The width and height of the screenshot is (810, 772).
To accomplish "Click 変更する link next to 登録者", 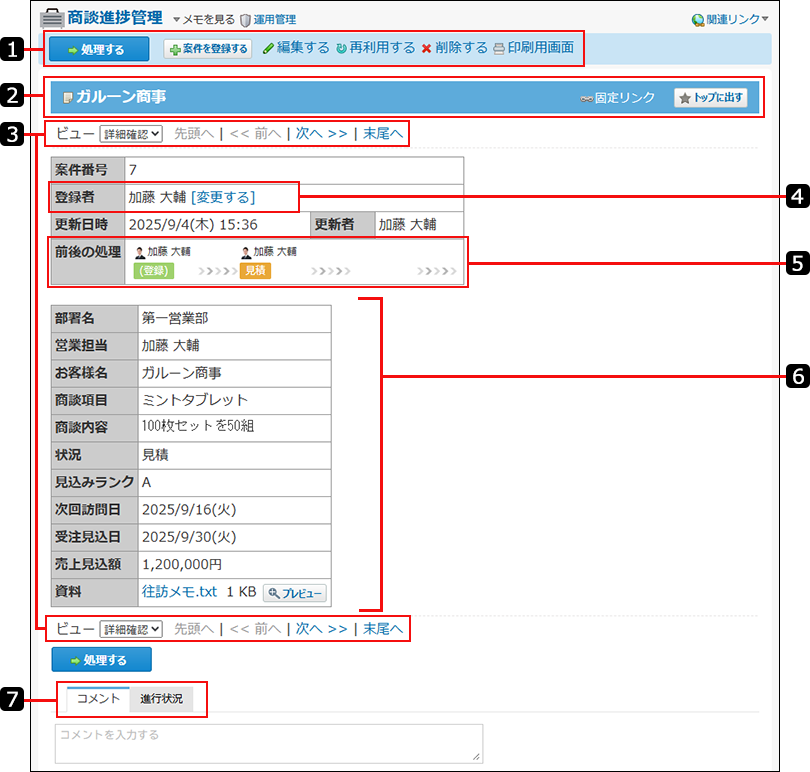I will click(223, 197).
